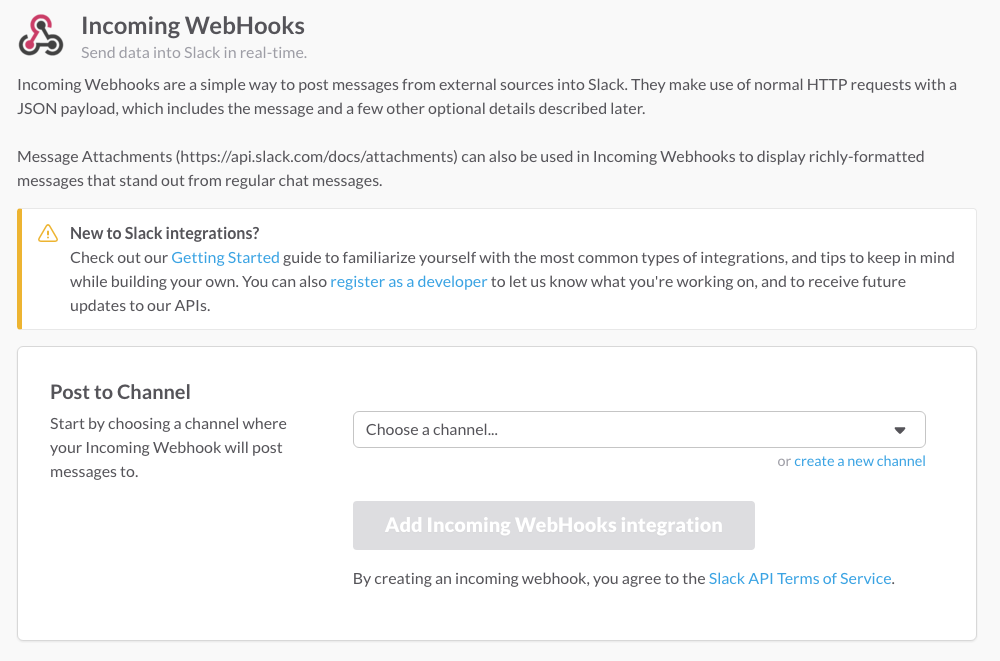Click the Send data into Slack subtitle
The height and width of the screenshot is (661, 1000).
194,52
